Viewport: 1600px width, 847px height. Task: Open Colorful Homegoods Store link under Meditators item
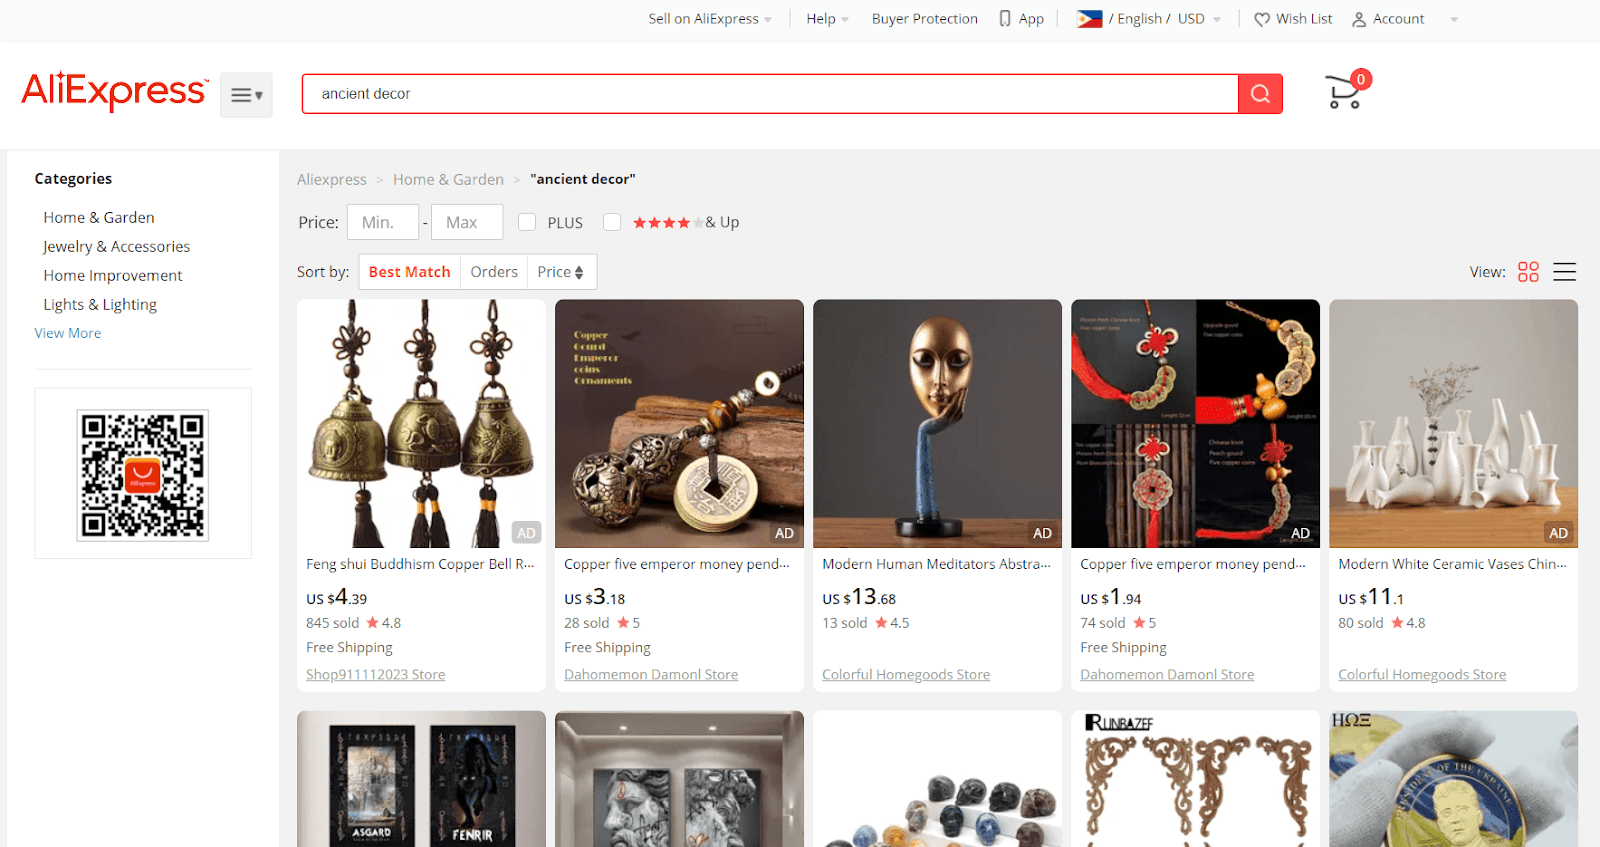pos(906,675)
